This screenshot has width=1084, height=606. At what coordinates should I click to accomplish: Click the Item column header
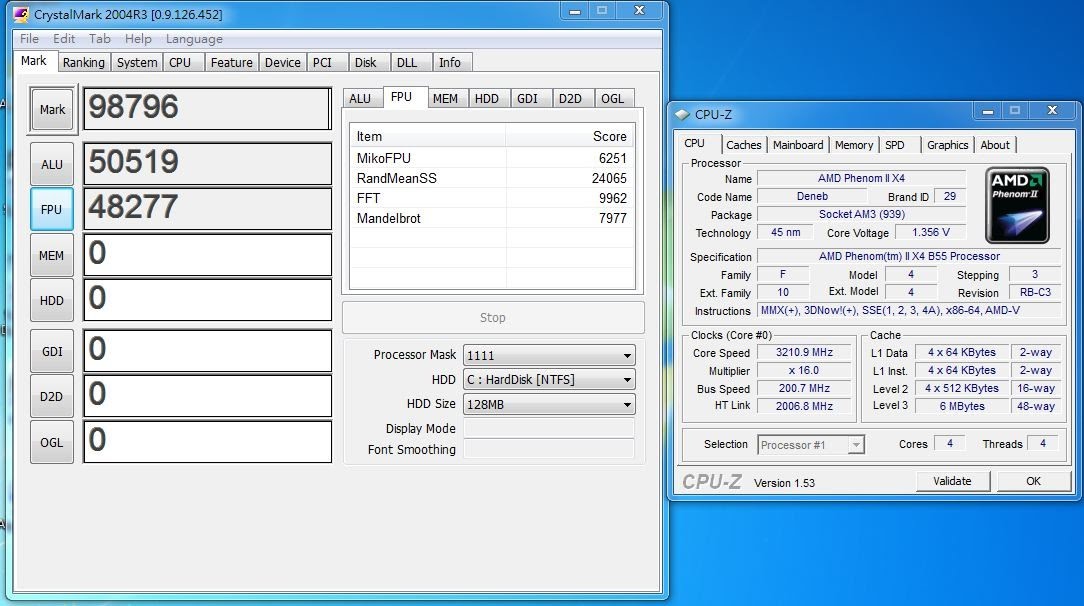coord(428,136)
